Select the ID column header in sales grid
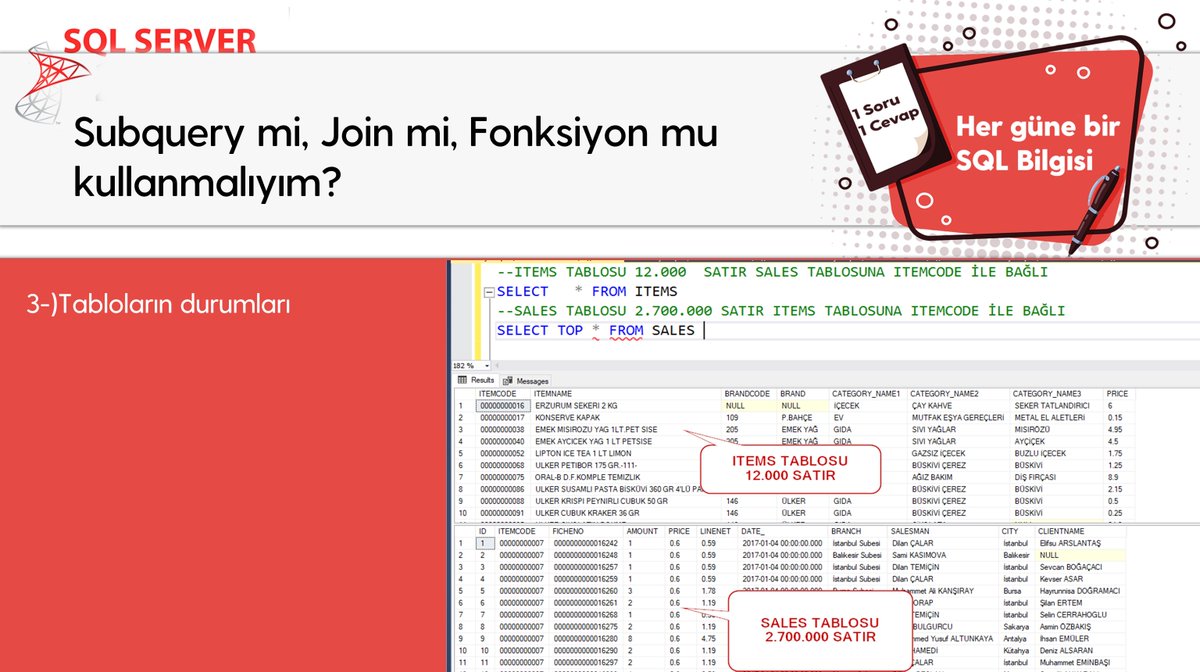 tap(483, 532)
